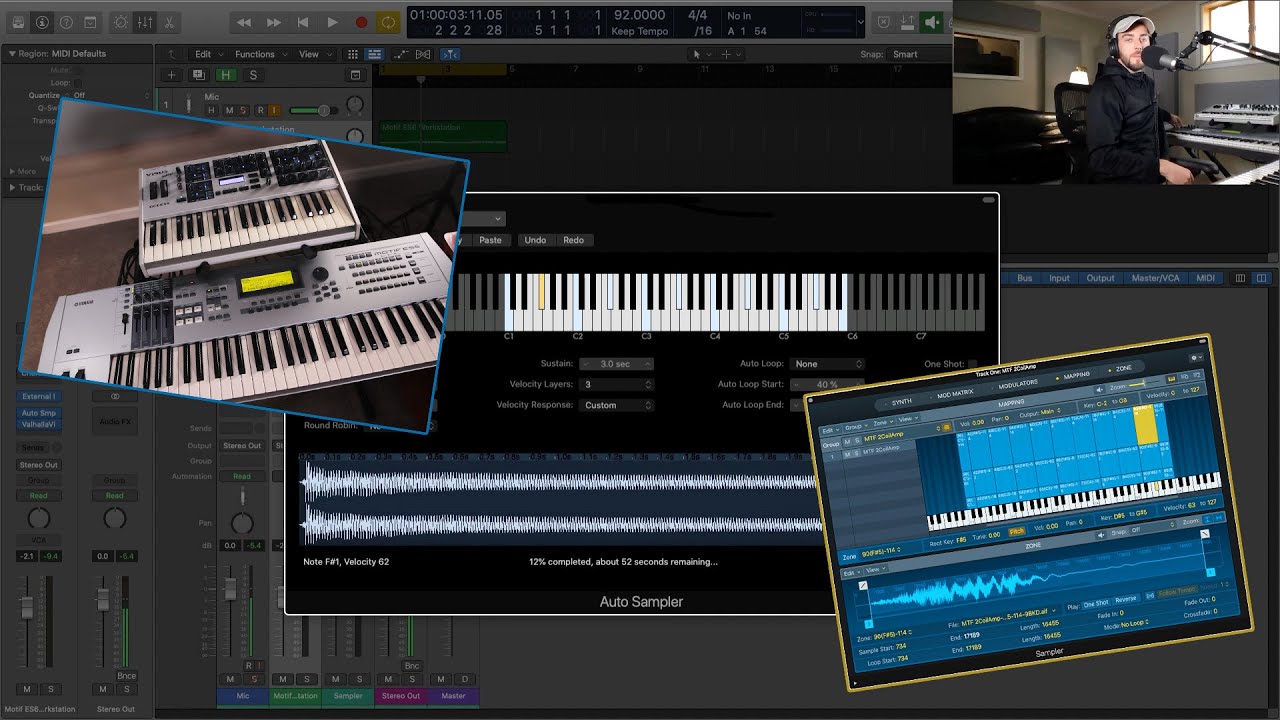Click the green speaker icon in control bar
The height and width of the screenshot is (720, 1280).
click(932, 22)
